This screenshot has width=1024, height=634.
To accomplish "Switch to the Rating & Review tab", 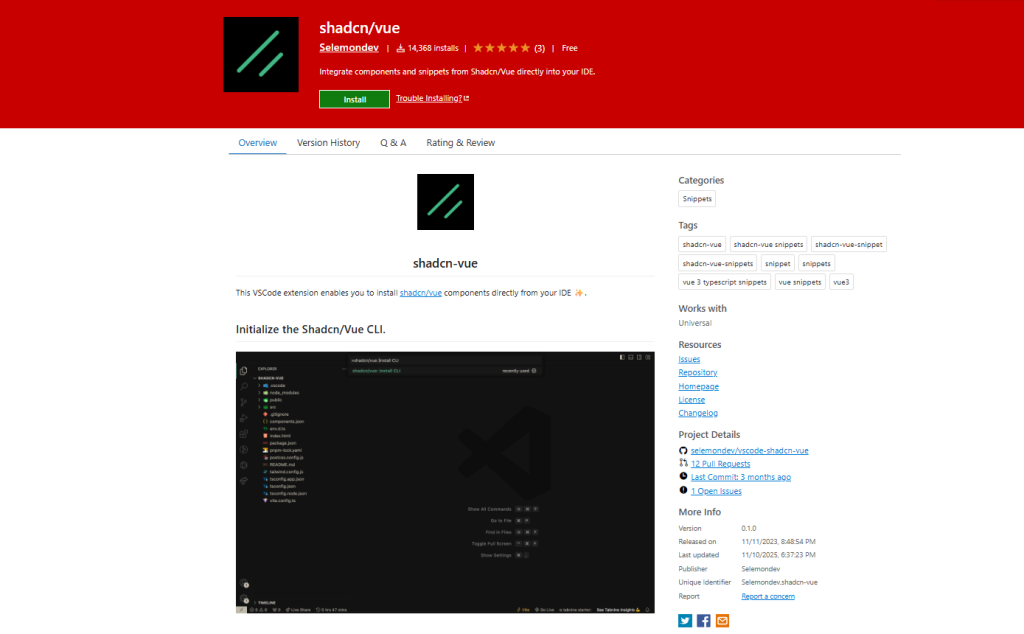I will point(460,142).
